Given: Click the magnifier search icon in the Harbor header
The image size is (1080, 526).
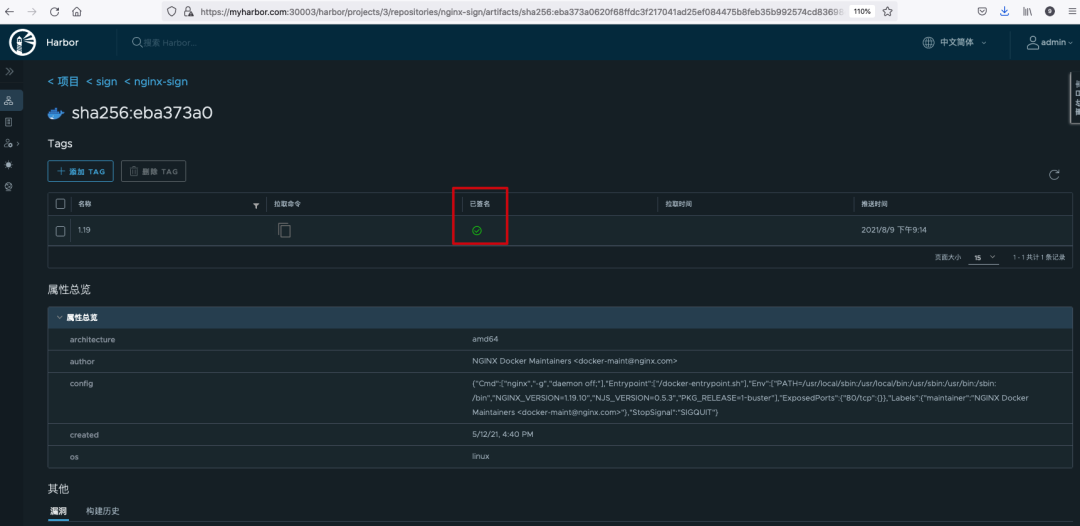Looking at the screenshot, I should coord(137,43).
